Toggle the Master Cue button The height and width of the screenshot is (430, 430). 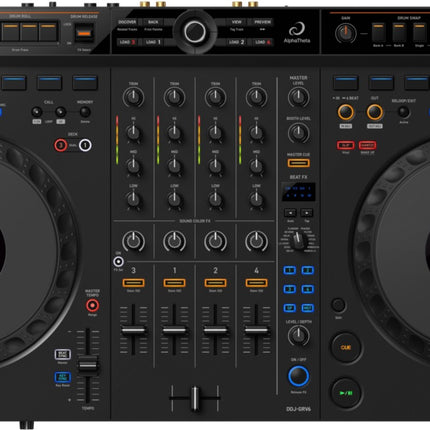(298, 163)
